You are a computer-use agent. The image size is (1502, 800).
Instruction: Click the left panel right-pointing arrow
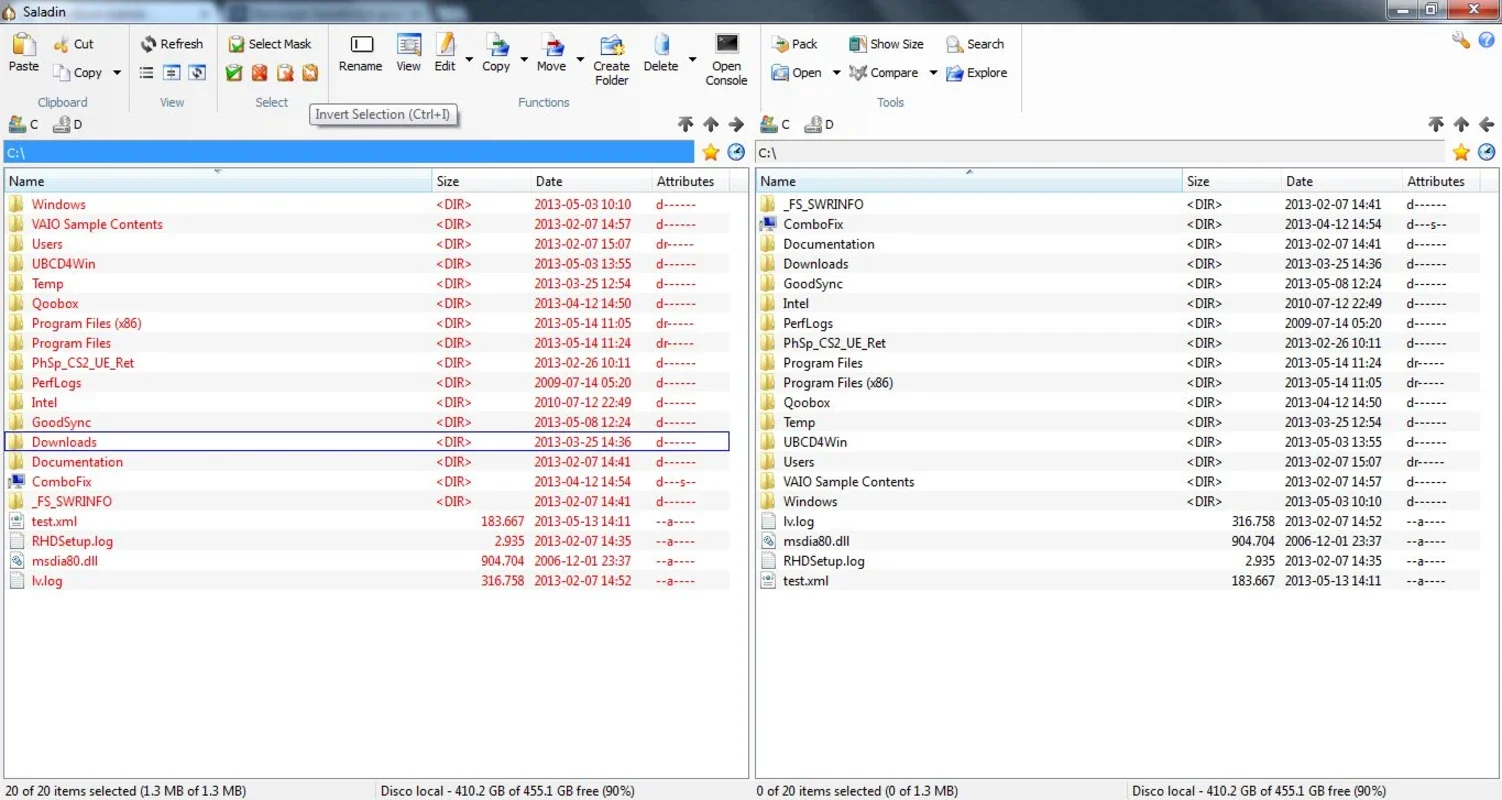click(737, 125)
